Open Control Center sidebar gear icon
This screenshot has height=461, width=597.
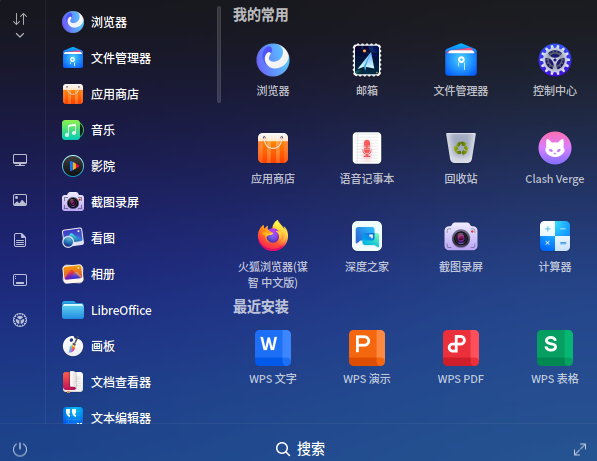(20, 320)
